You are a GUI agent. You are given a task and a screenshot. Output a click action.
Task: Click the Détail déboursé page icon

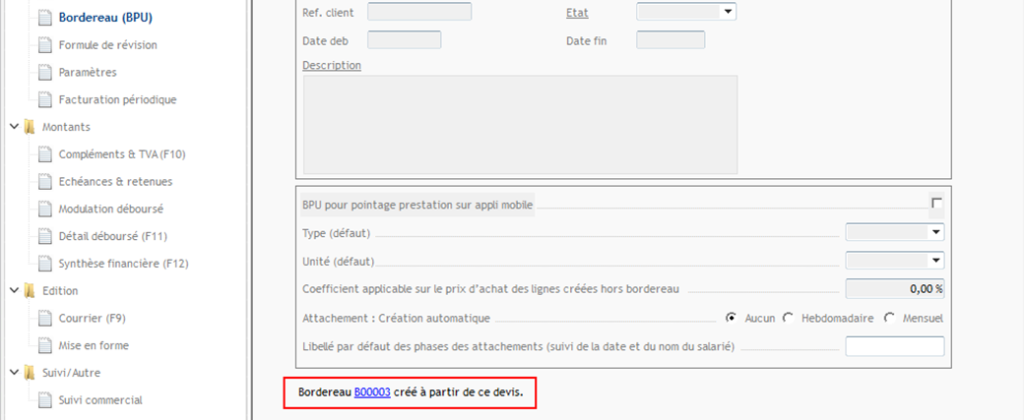[x=44, y=236]
